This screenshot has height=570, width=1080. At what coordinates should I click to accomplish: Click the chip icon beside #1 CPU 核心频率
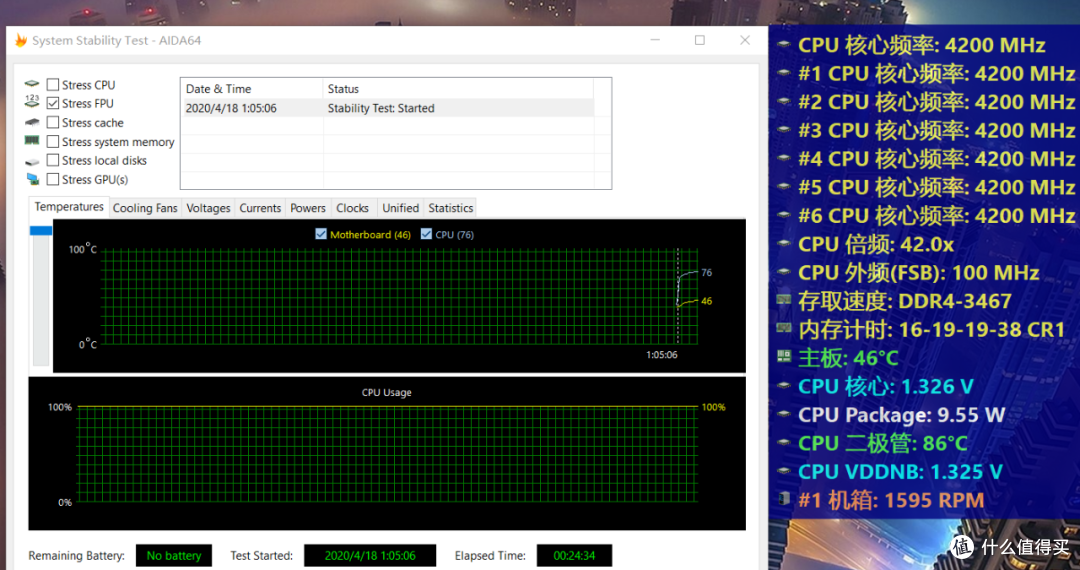[783, 73]
